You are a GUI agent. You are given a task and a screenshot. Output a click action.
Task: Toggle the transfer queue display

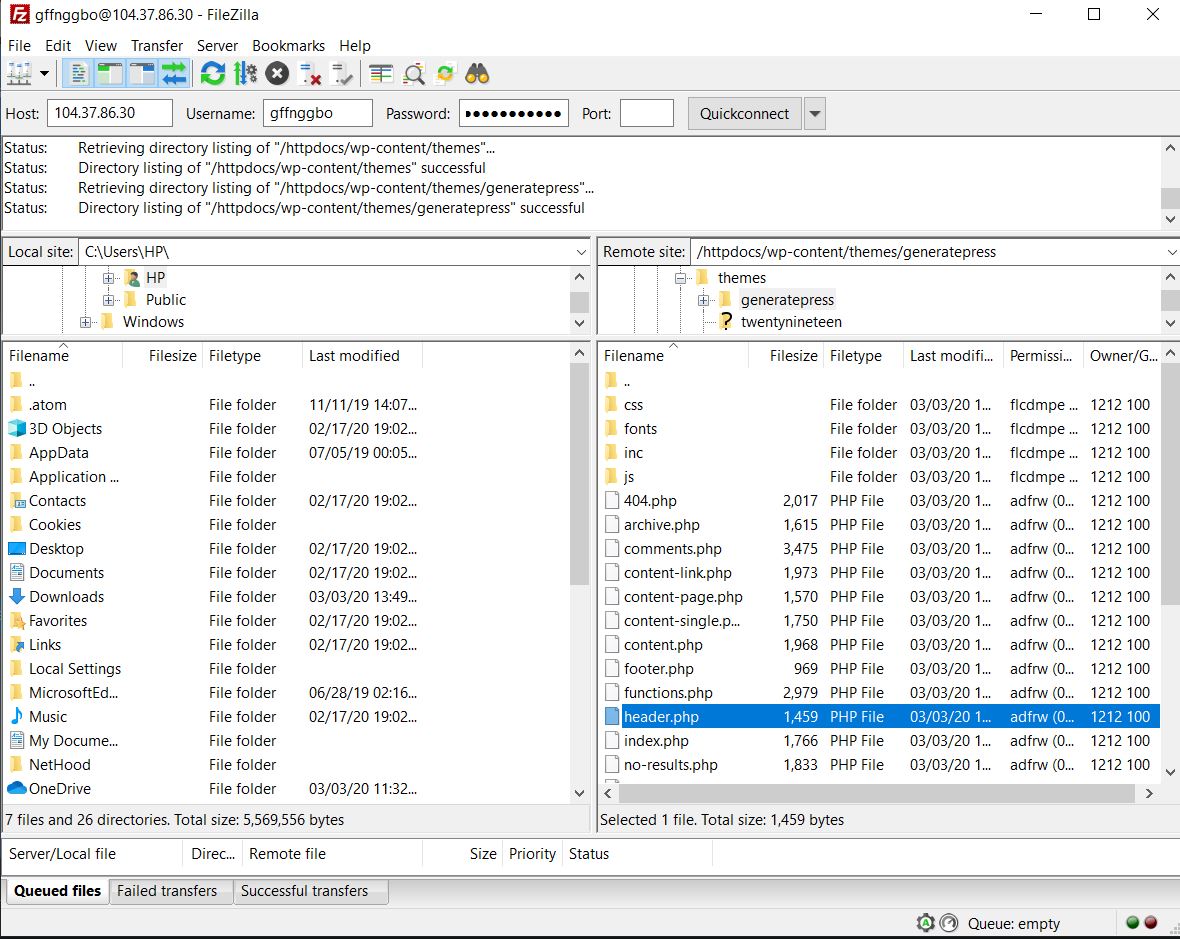pyautogui.click(x=174, y=74)
